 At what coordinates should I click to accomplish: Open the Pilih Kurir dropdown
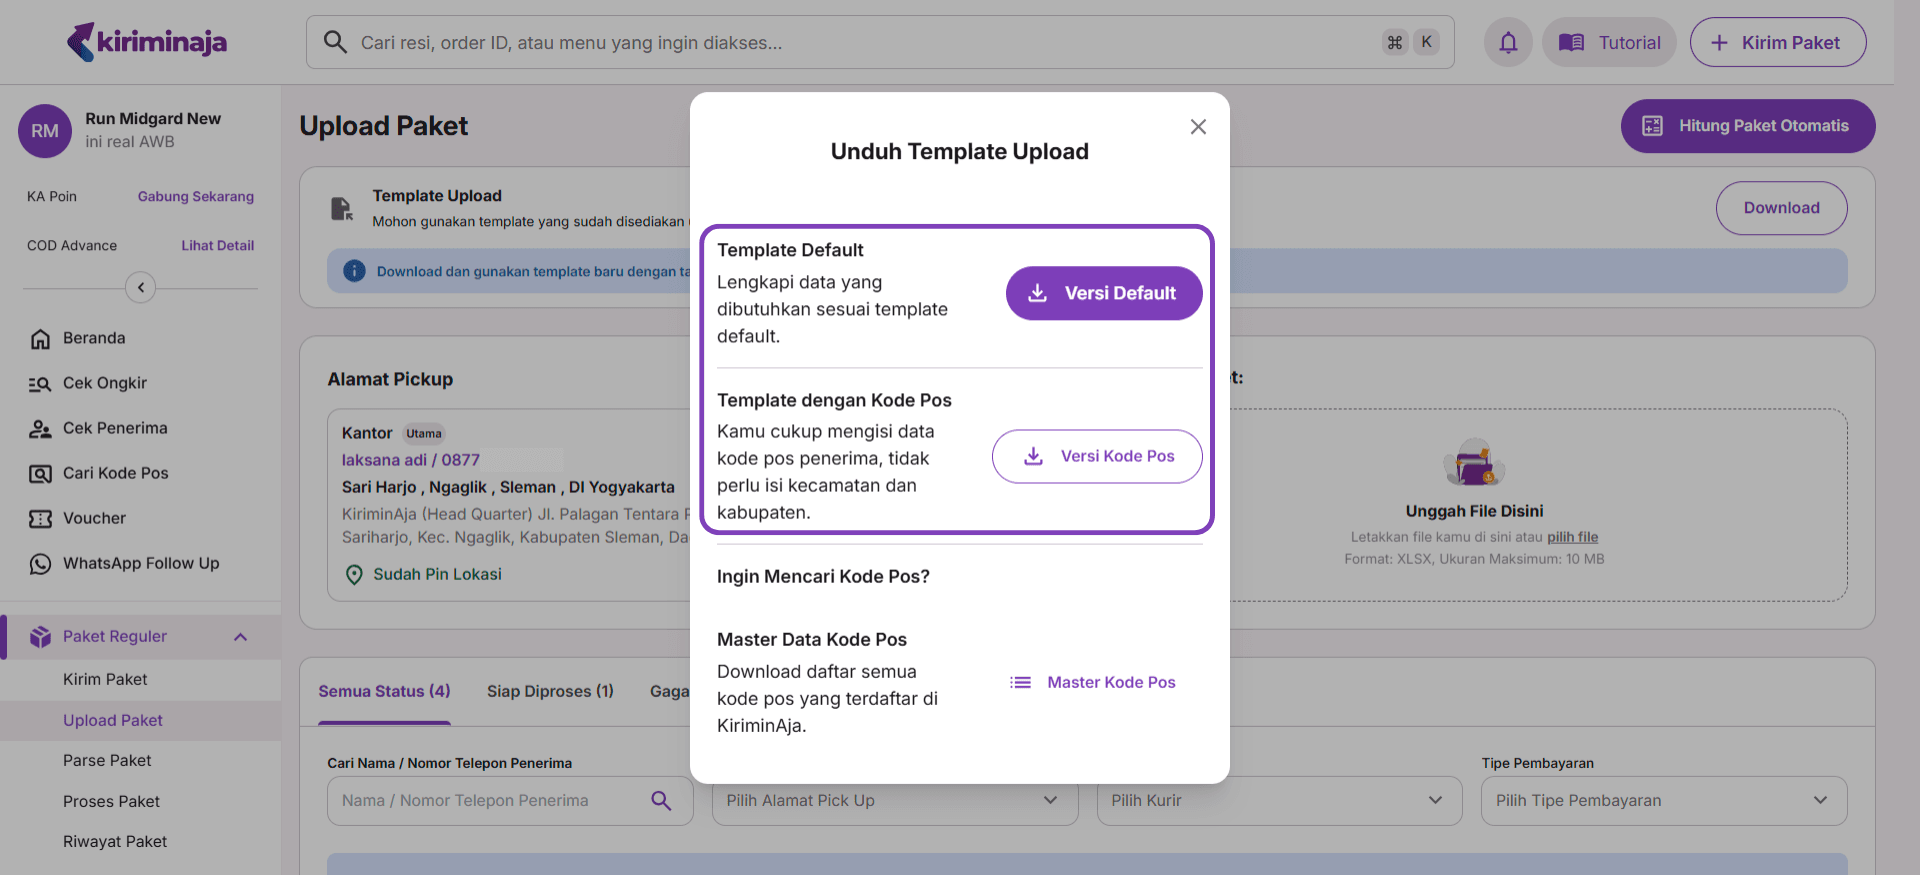tap(1278, 800)
